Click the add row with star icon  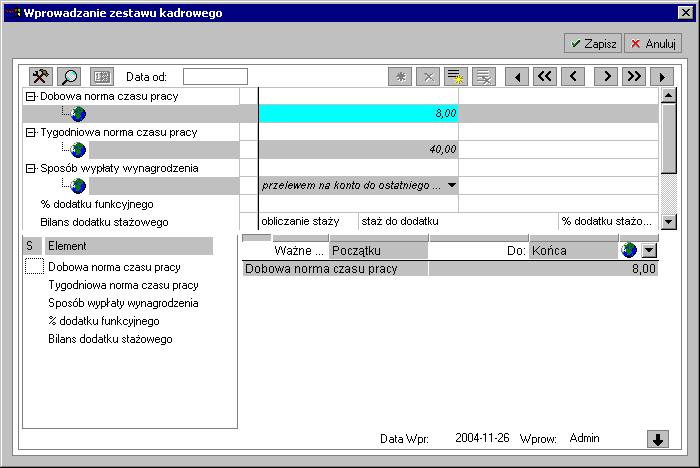click(456, 77)
